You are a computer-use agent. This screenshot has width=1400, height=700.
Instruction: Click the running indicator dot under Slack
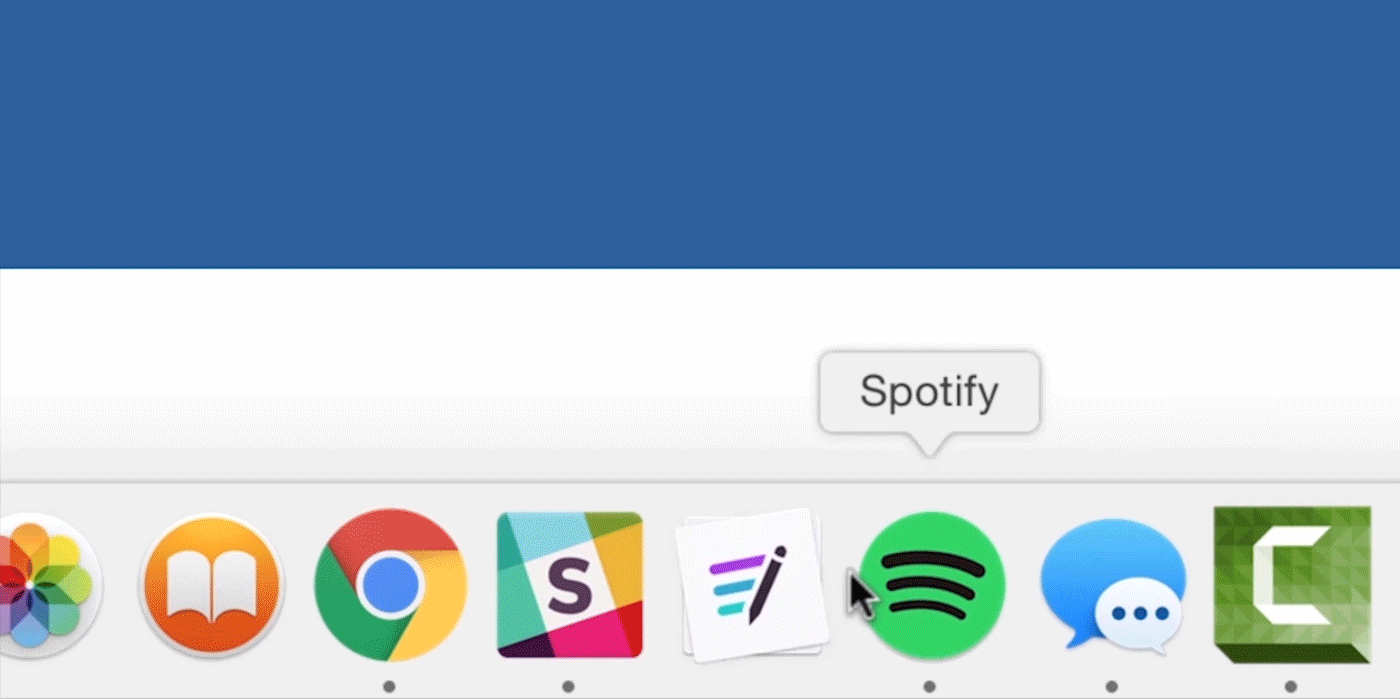(568, 686)
